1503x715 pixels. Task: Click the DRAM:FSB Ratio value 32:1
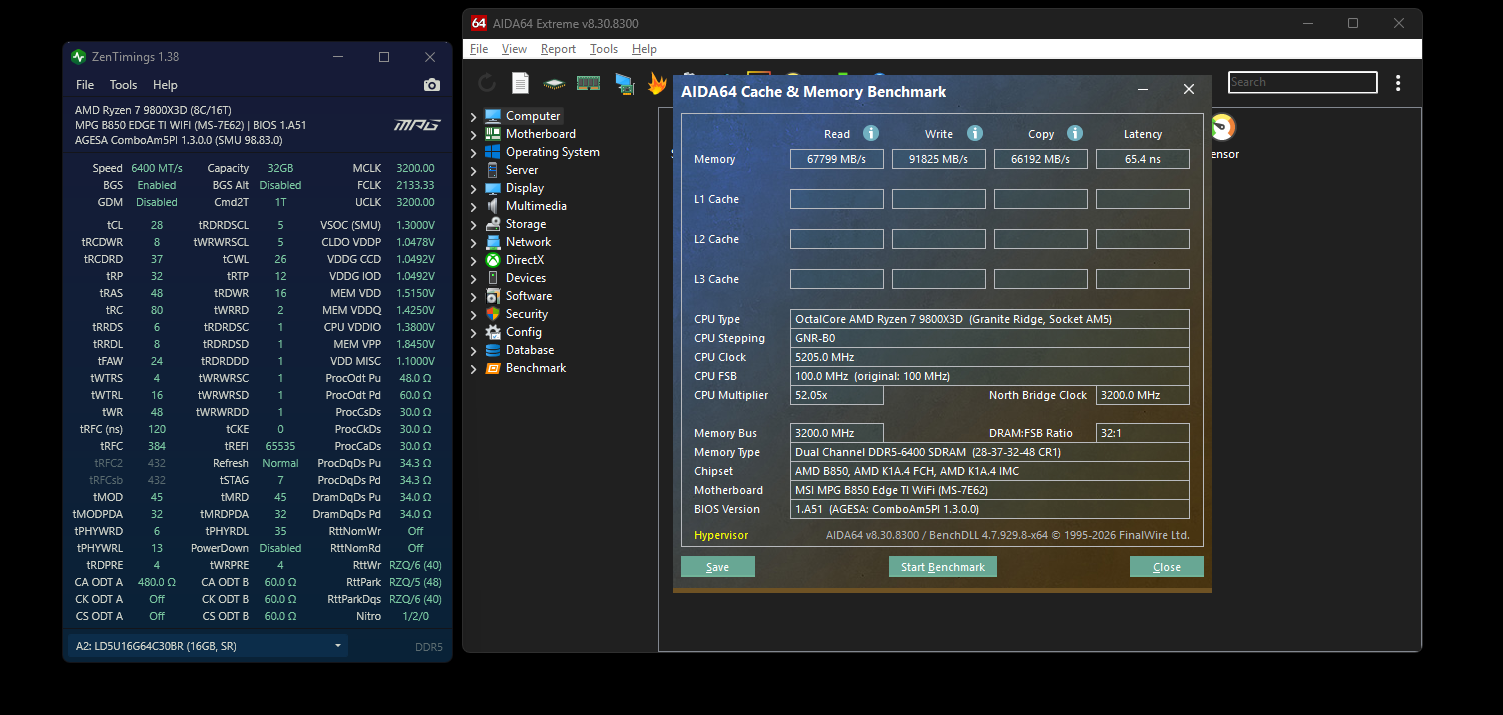click(x=1143, y=433)
